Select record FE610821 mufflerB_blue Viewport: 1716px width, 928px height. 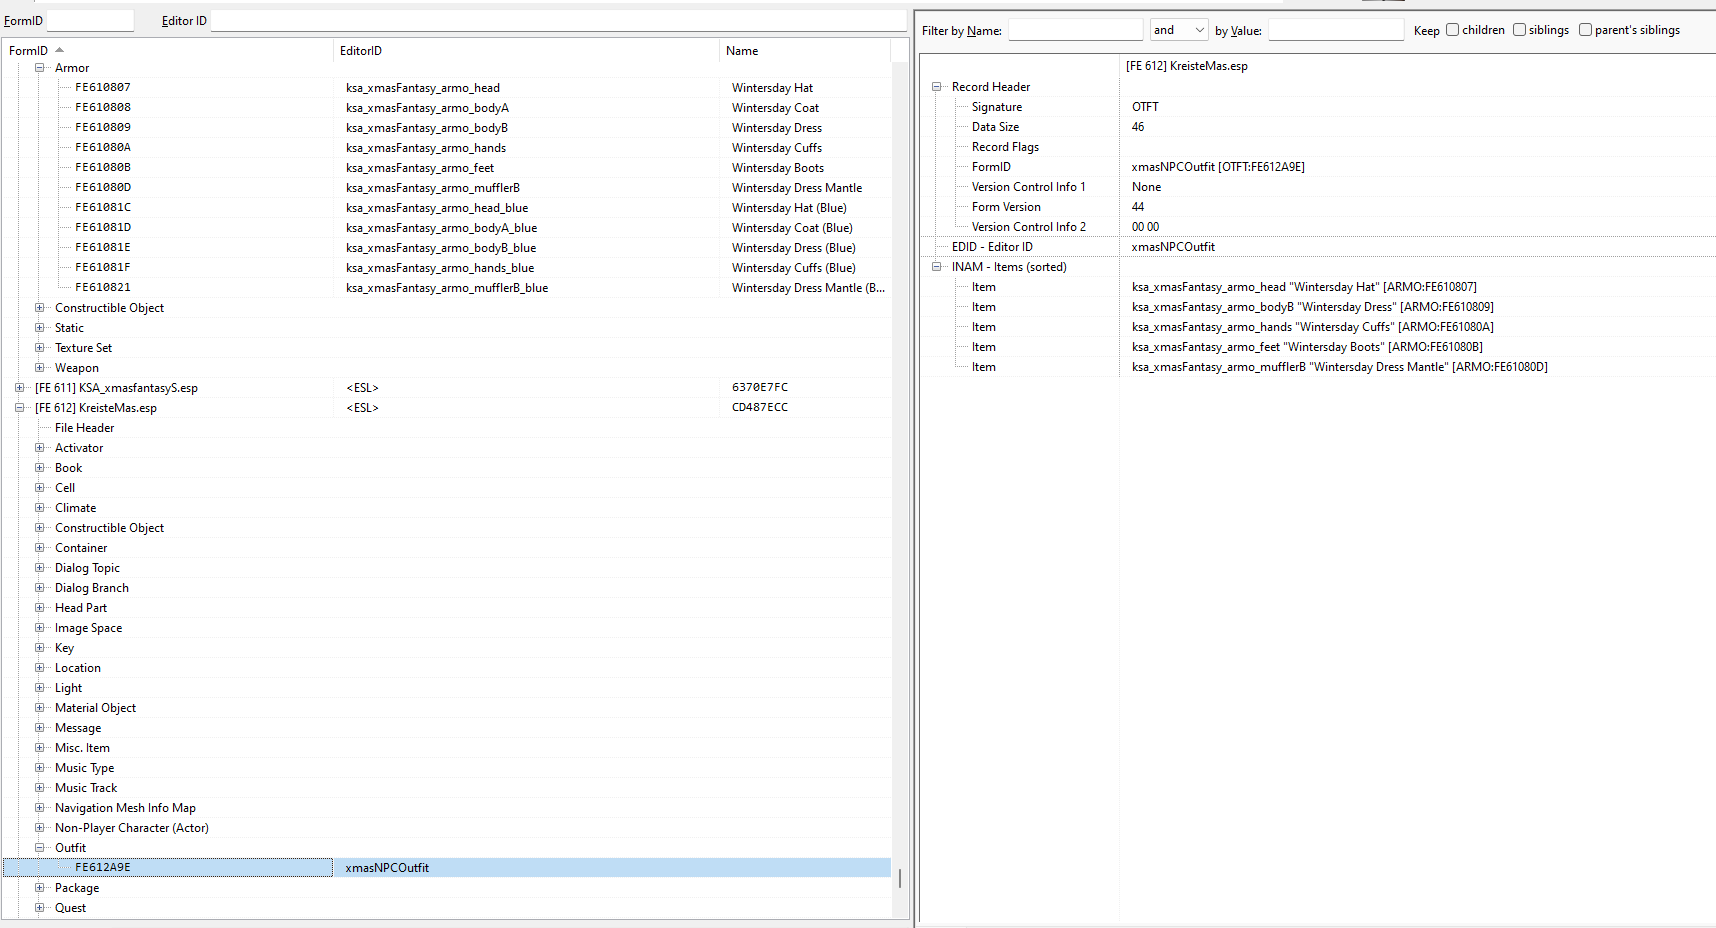pyautogui.click(x=446, y=288)
